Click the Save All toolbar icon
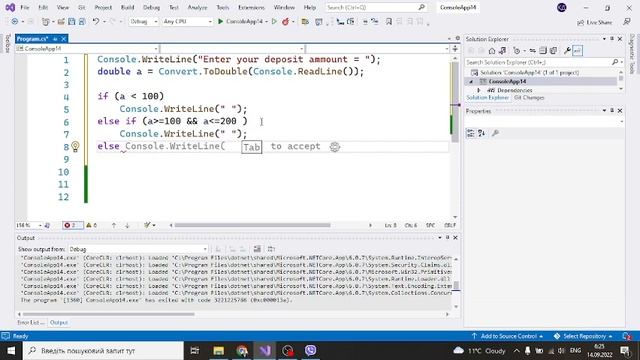640x360 pixels. (82, 22)
